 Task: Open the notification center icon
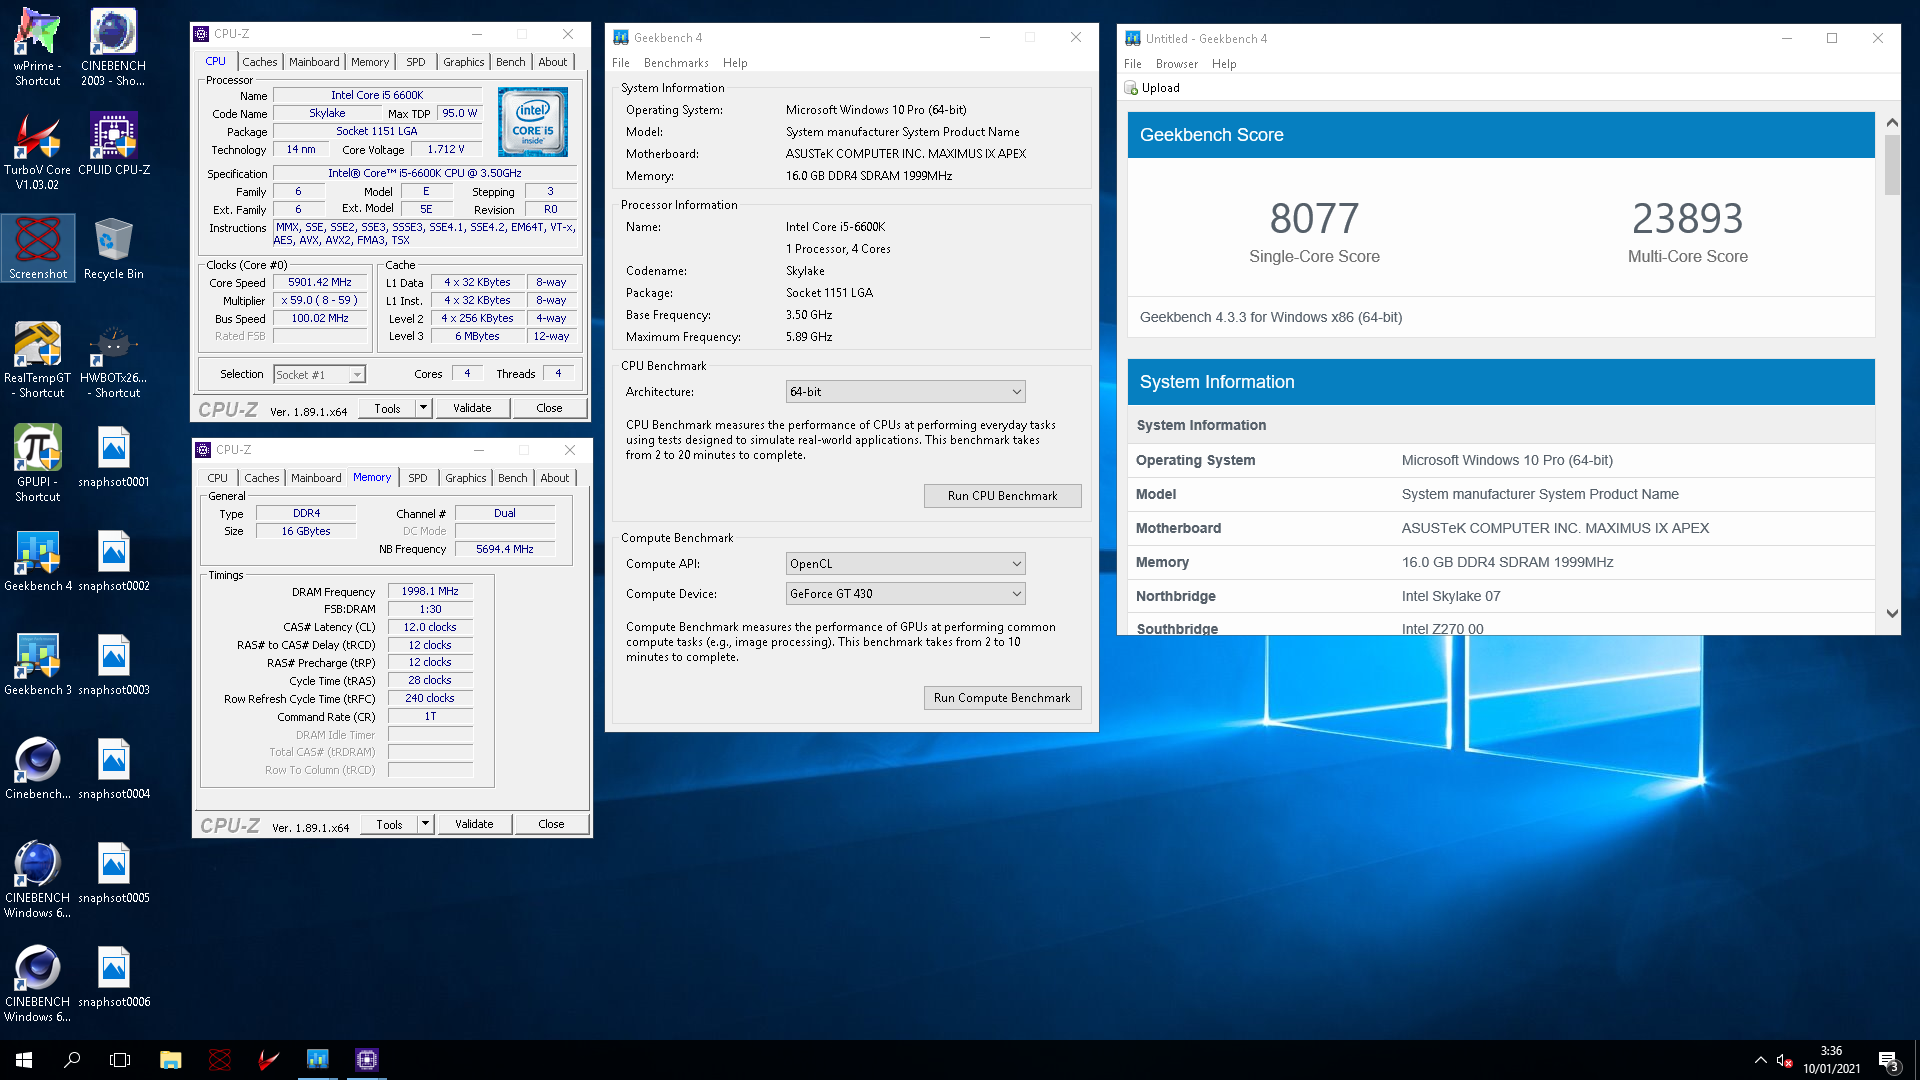pyautogui.click(x=1890, y=1060)
